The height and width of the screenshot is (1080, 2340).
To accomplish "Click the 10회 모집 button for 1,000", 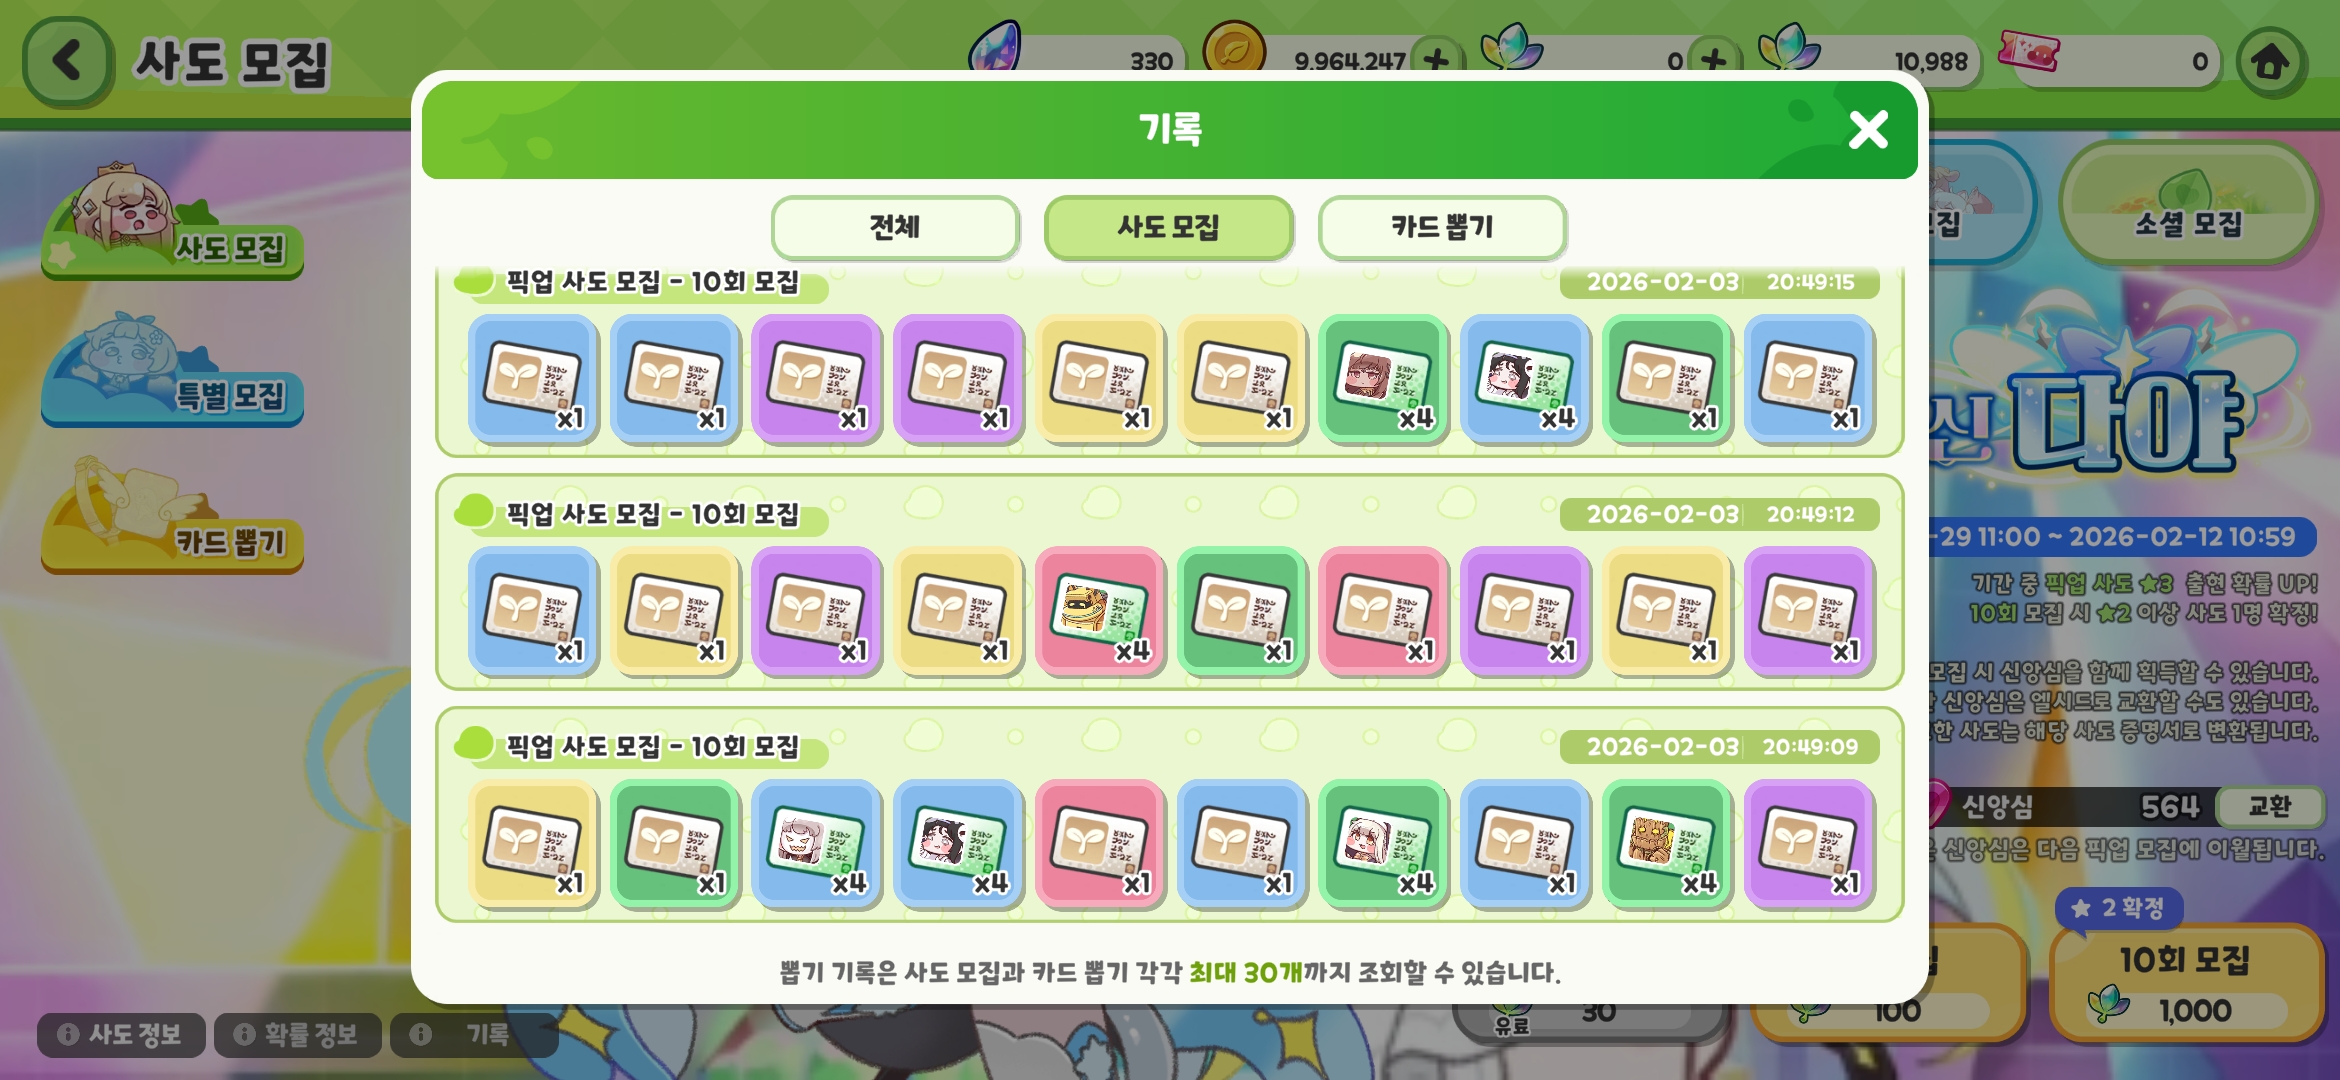I will click(x=2185, y=984).
